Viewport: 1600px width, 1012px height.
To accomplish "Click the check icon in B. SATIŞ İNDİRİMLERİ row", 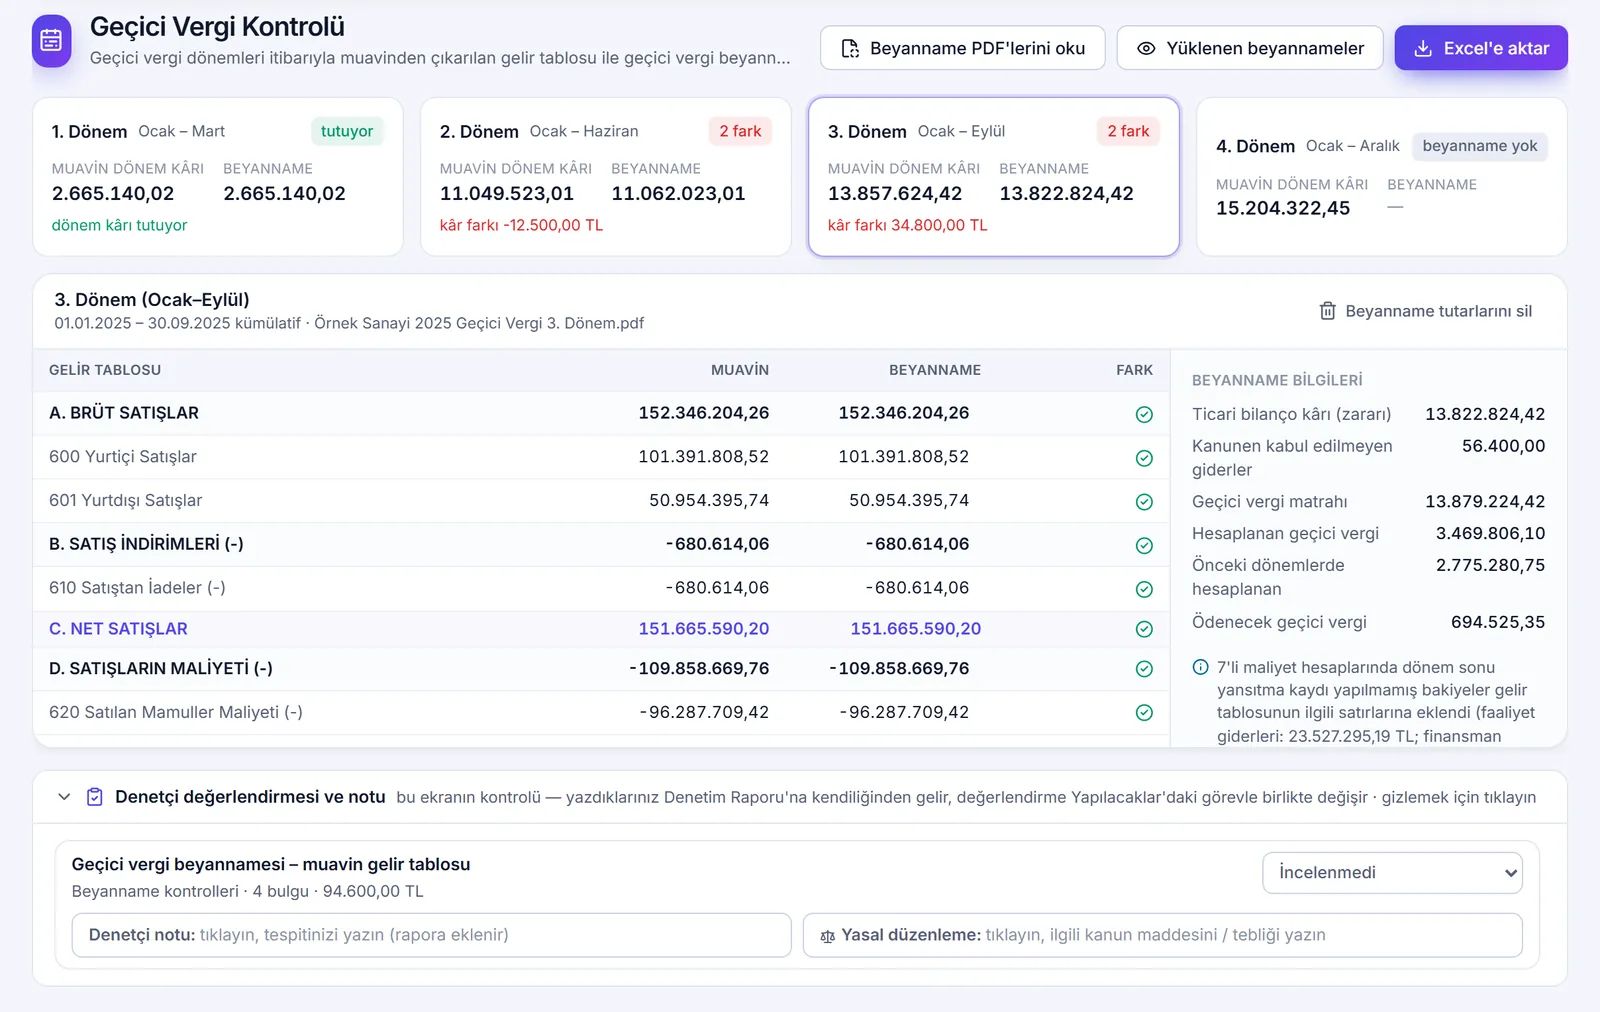I will 1144,546.
